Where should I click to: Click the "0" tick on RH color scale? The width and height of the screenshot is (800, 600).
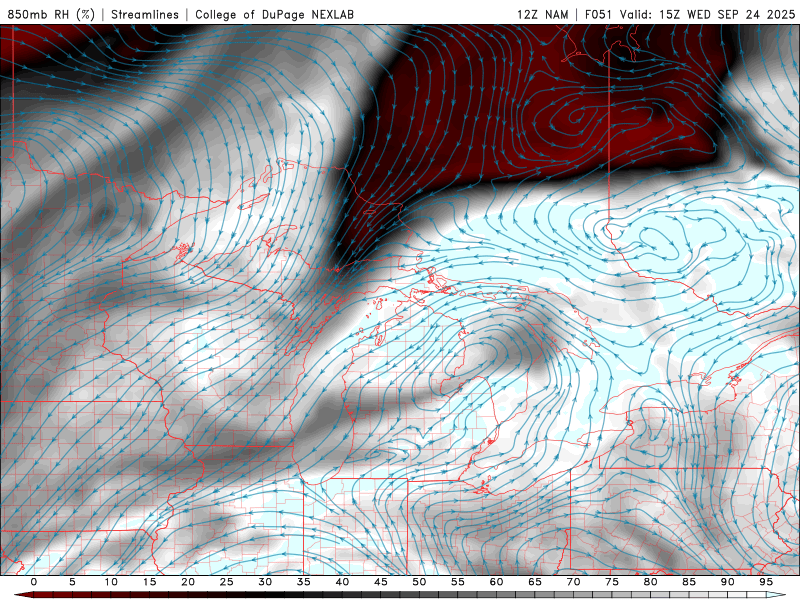point(34,582)
